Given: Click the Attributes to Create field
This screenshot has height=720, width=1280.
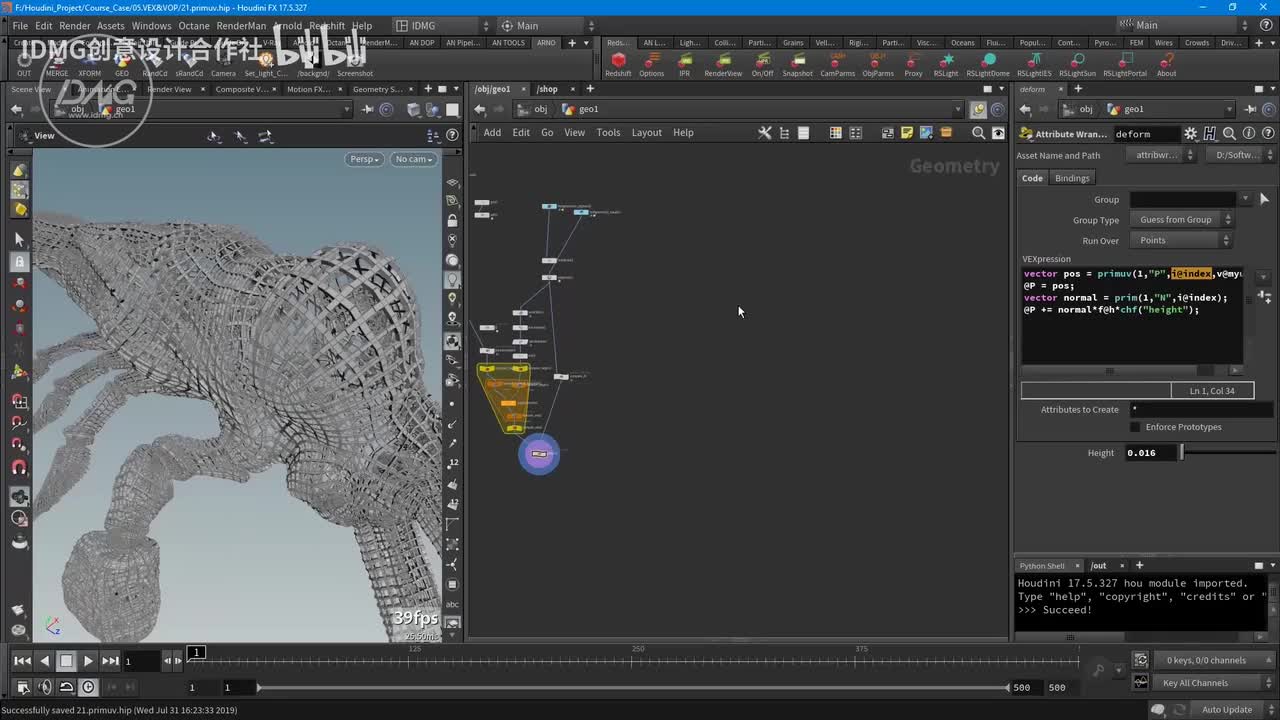Looking at the screenshot, I should 1200,410.
